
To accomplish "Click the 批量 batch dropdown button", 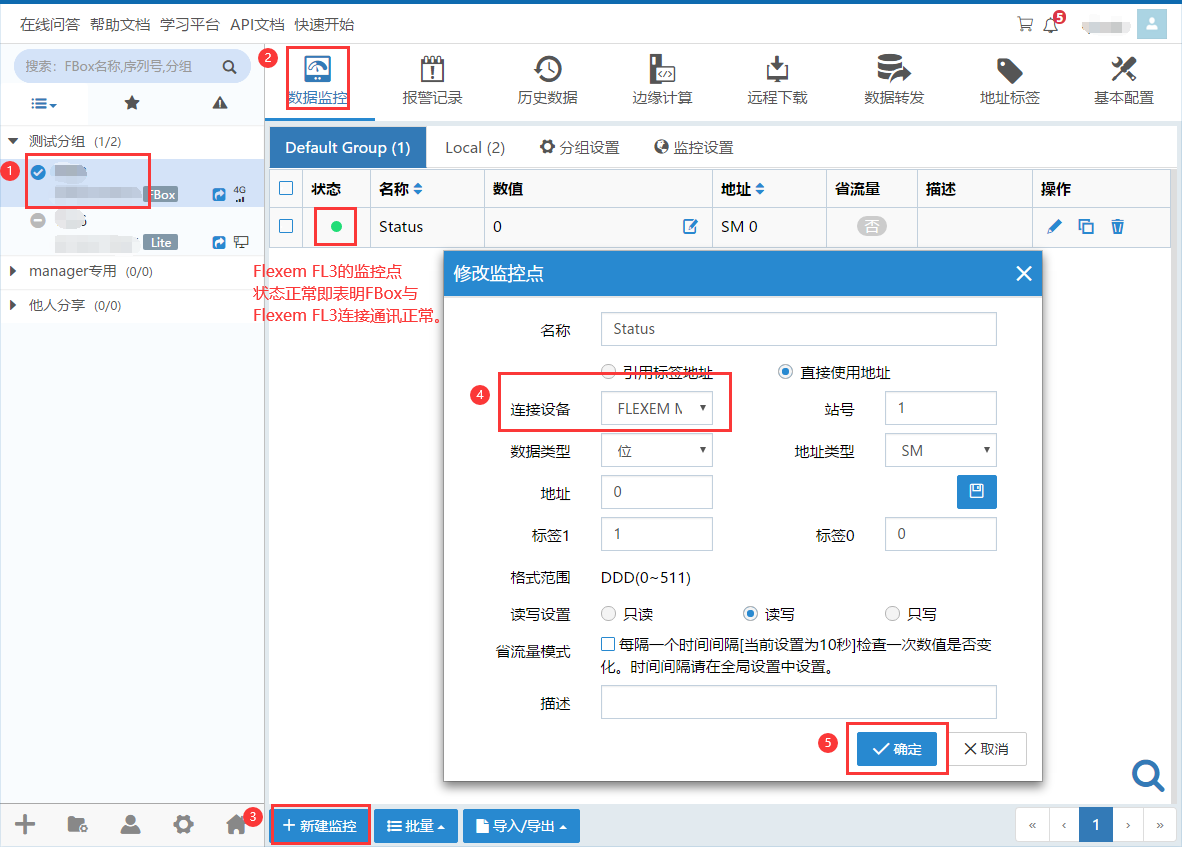I will pos(415,826).
